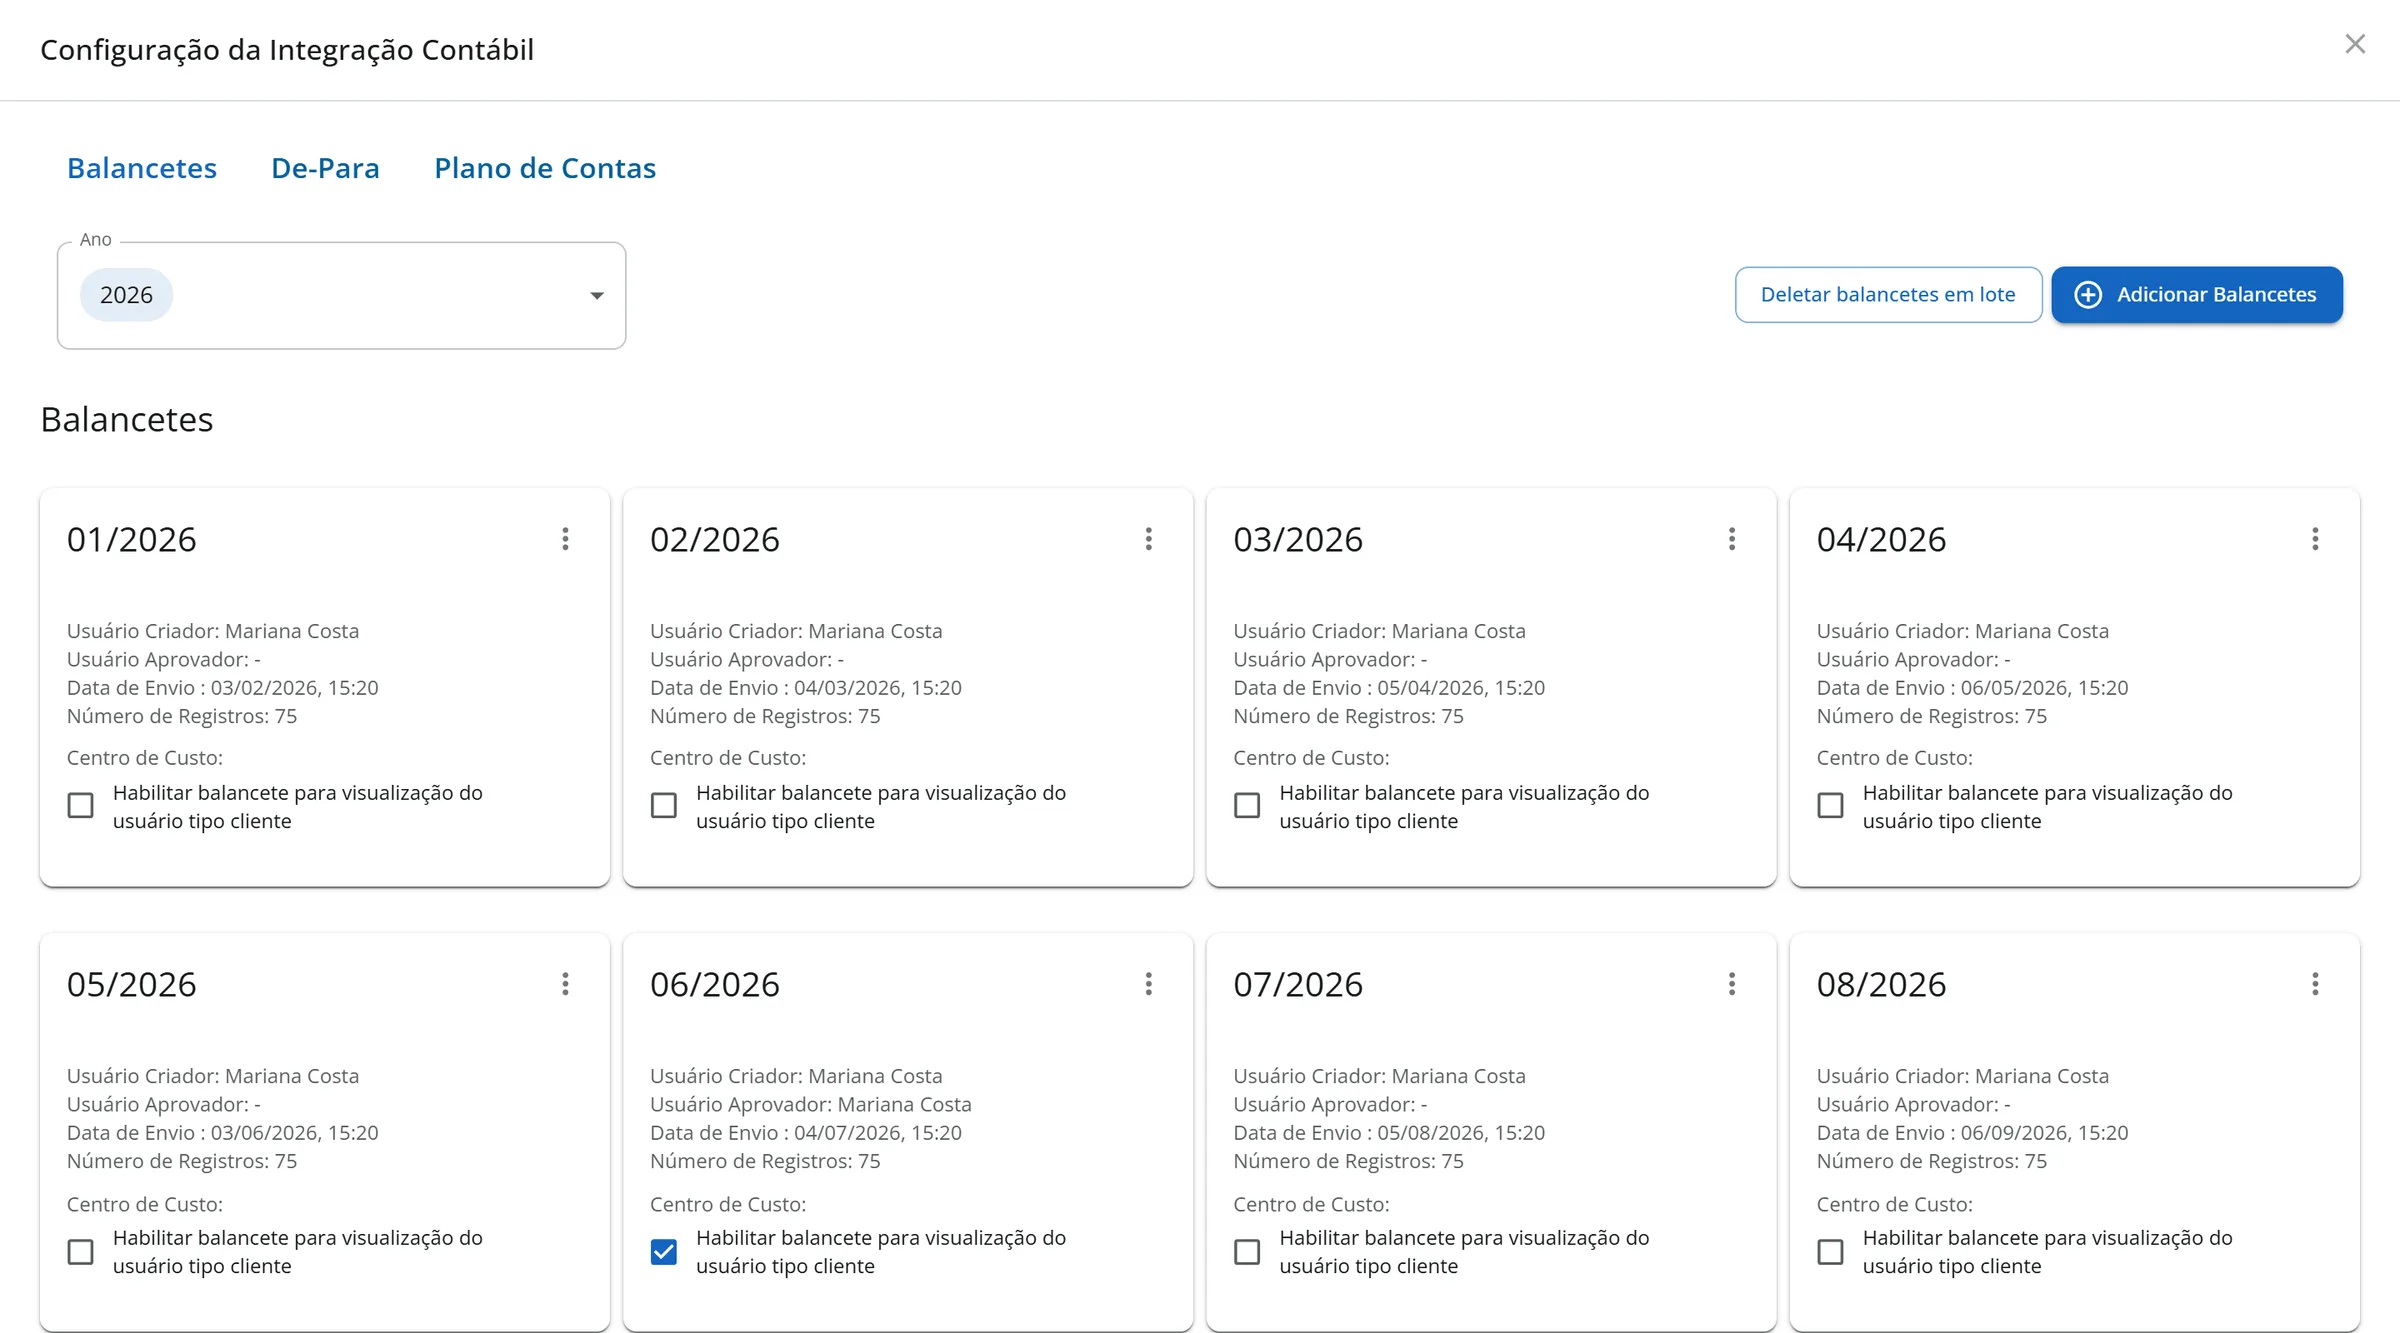Switch to the De-Para tab
2400x1333 pixels.
click(x=325, y=168)
